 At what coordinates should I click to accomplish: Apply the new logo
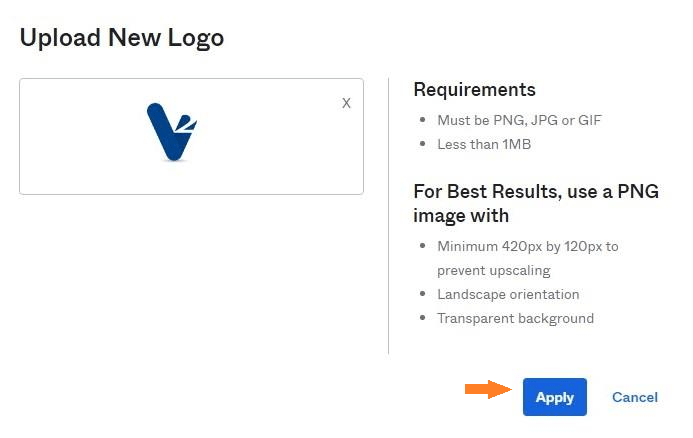coord(555,397)
